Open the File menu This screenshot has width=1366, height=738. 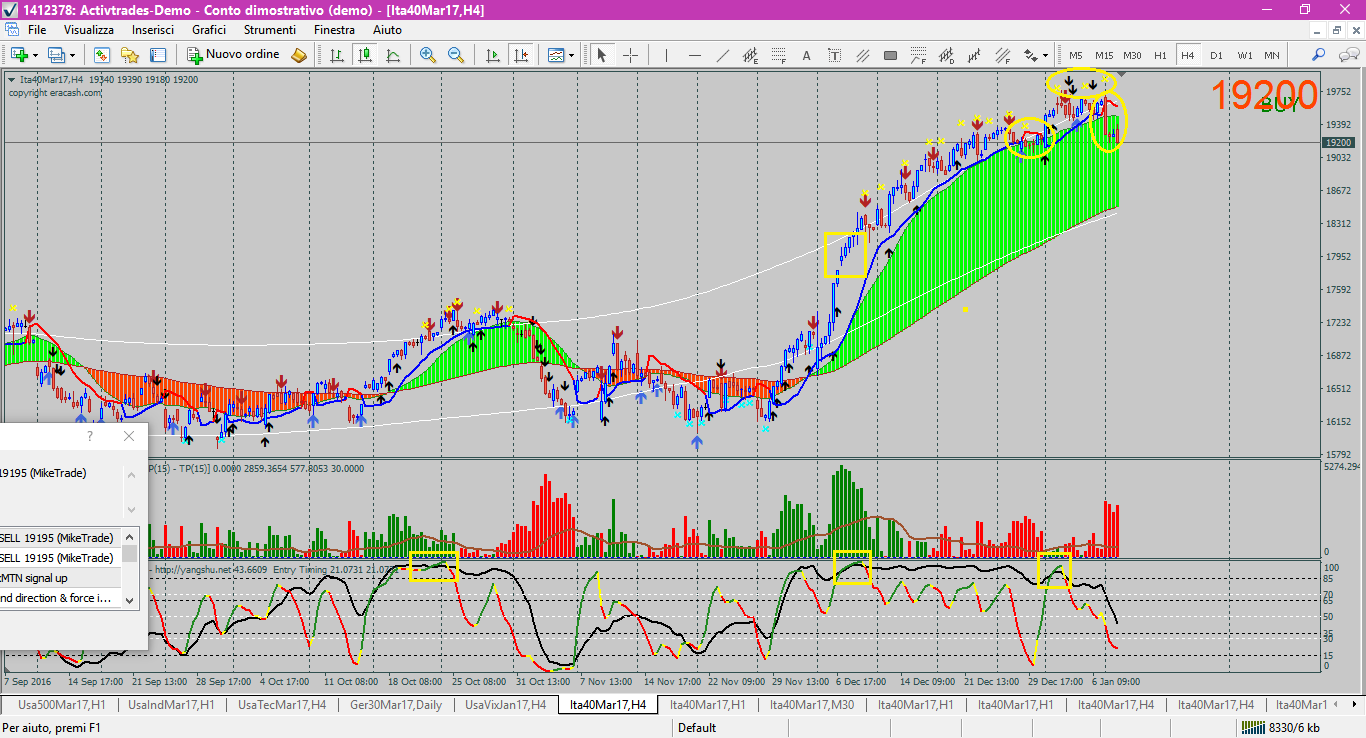click(x=37, y=30)
